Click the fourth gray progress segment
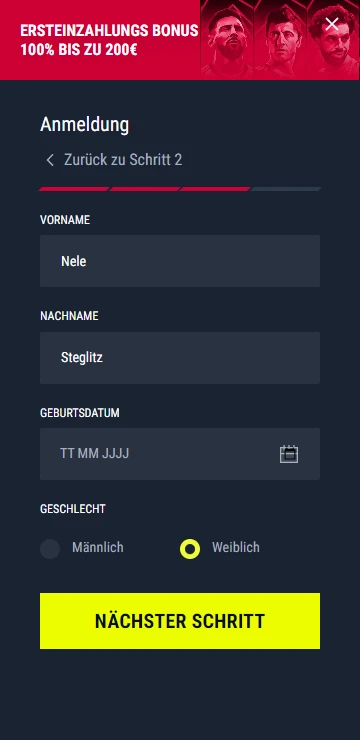The image size is (360, 740). (286, 189)
